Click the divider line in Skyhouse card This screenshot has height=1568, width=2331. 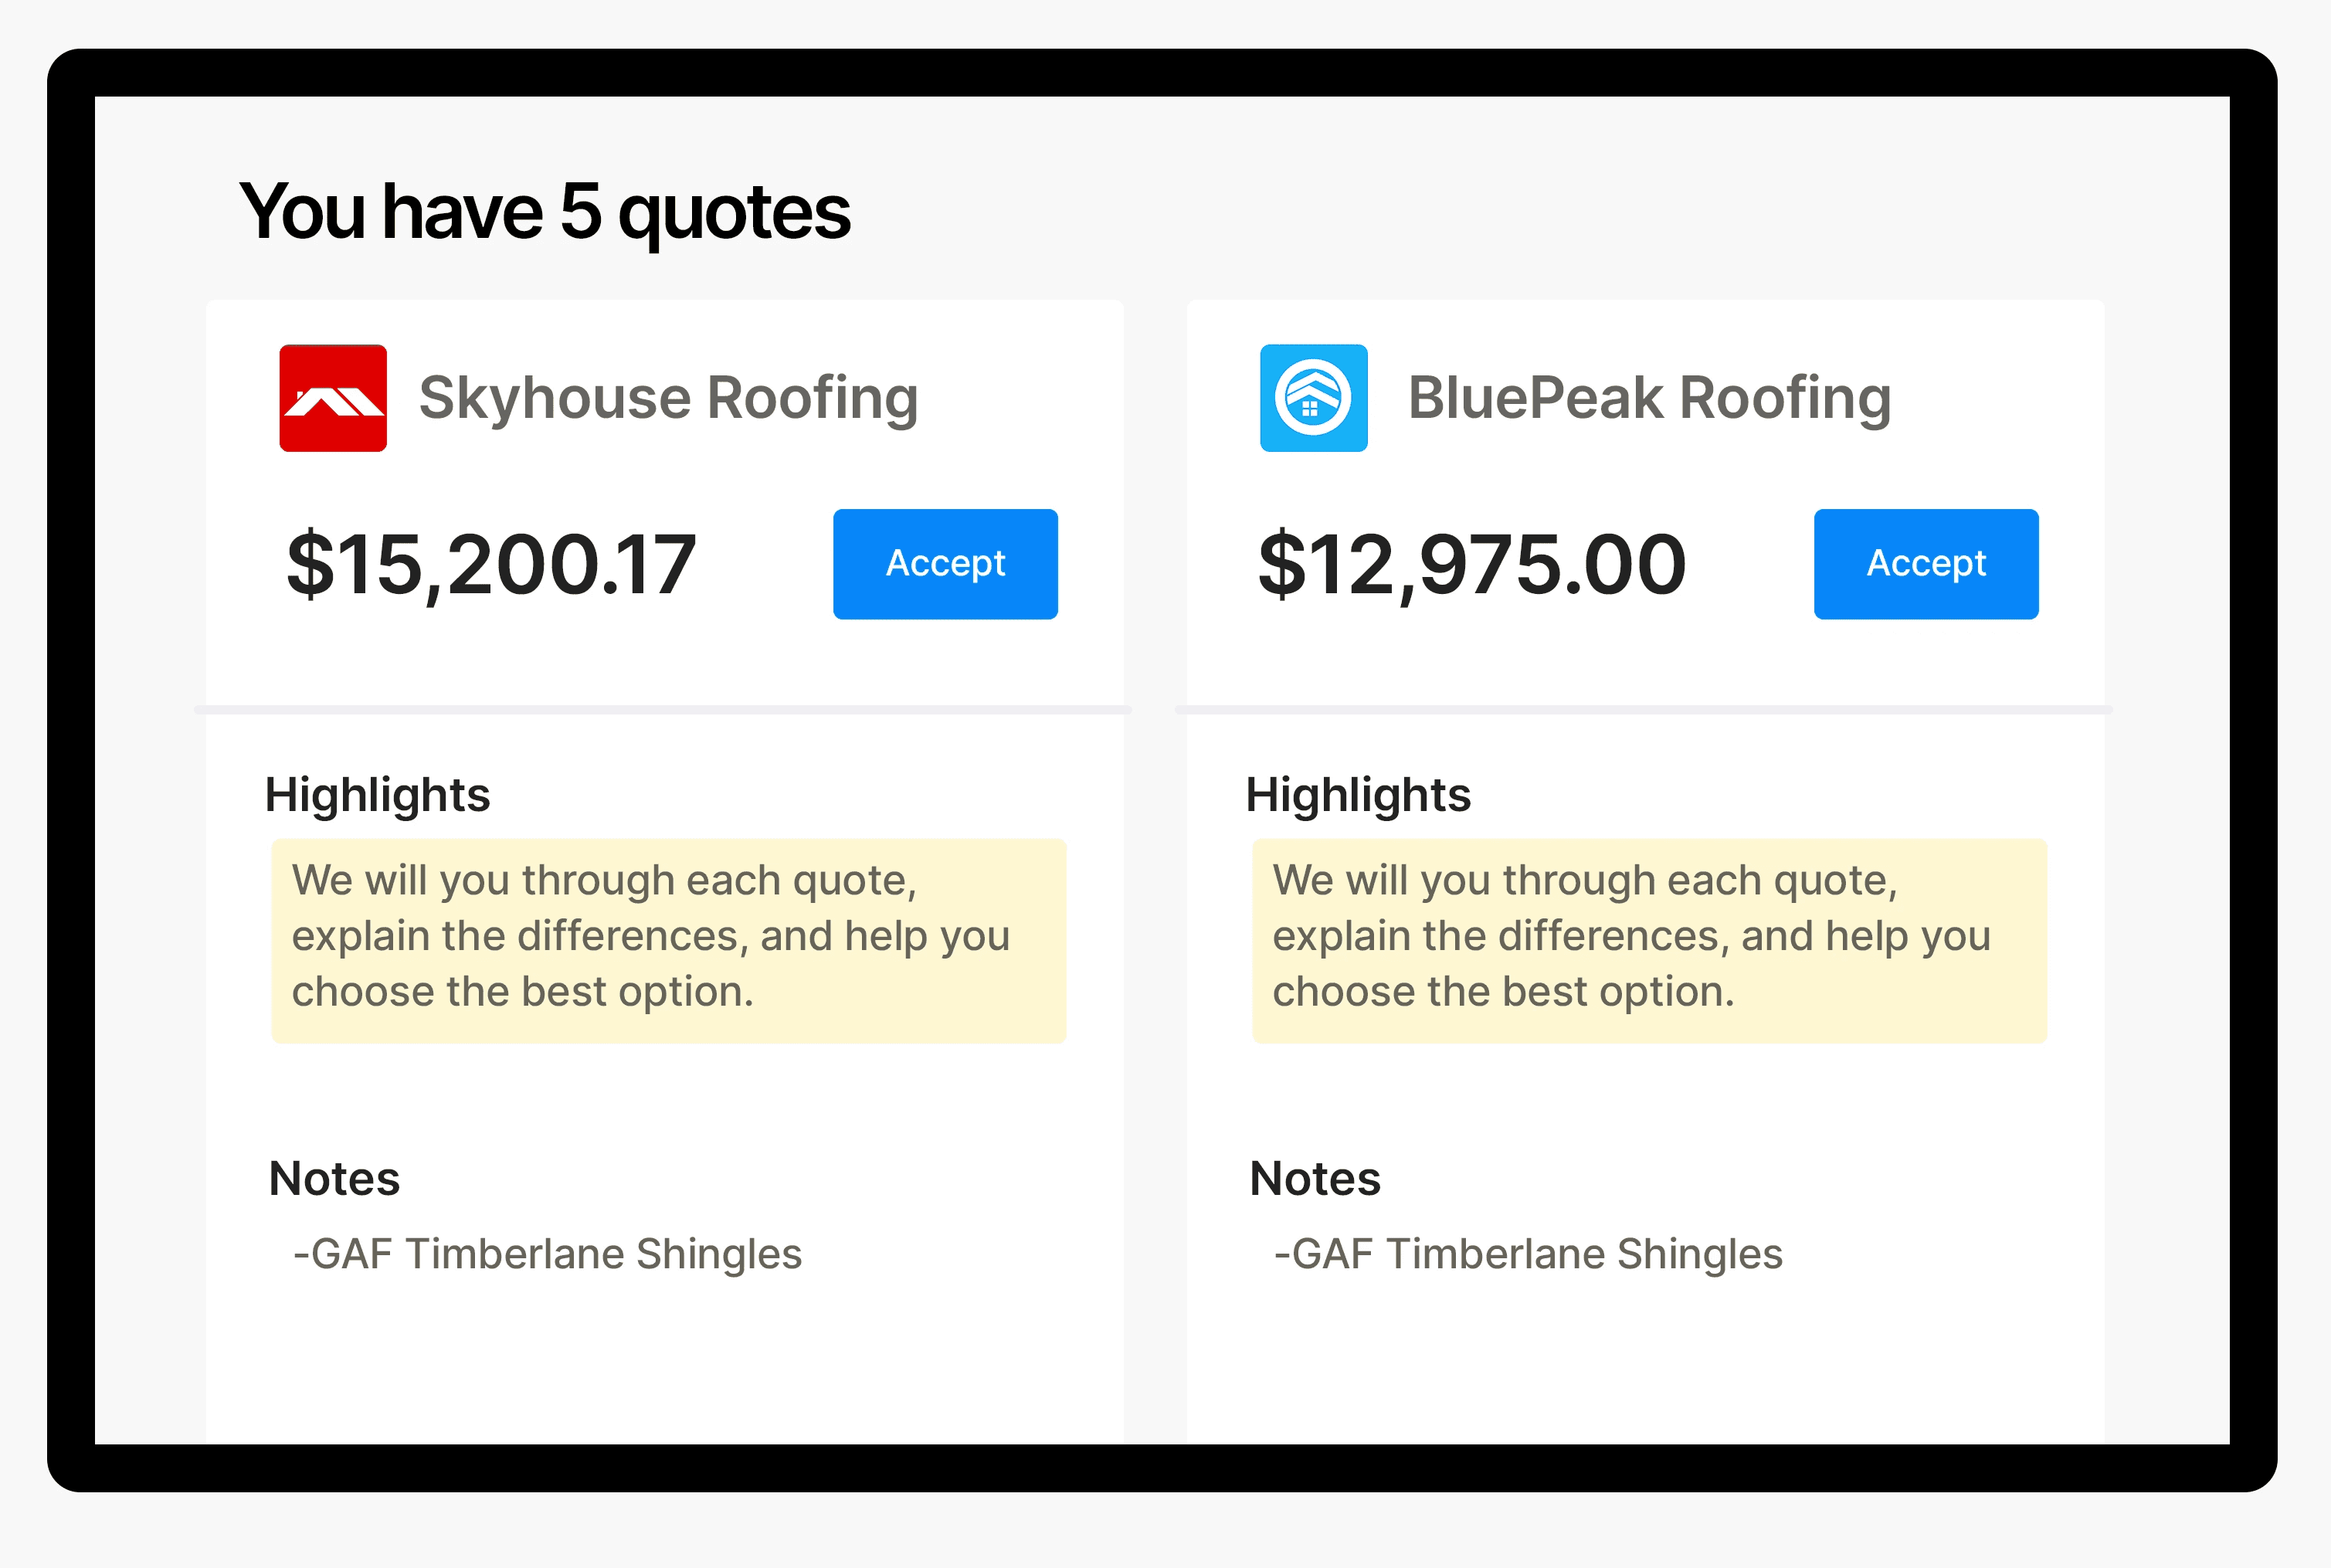coord(663,710)
